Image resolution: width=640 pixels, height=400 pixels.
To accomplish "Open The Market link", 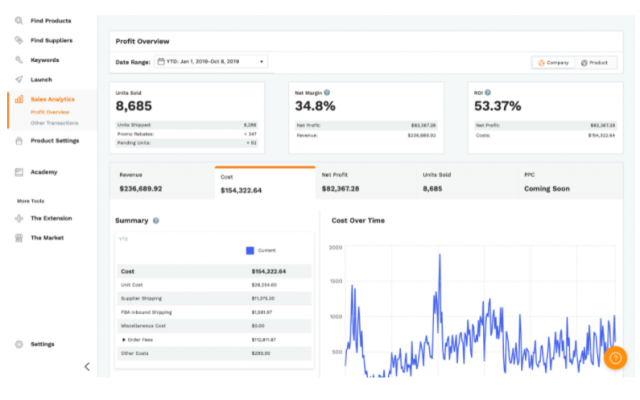I will 47,238.
